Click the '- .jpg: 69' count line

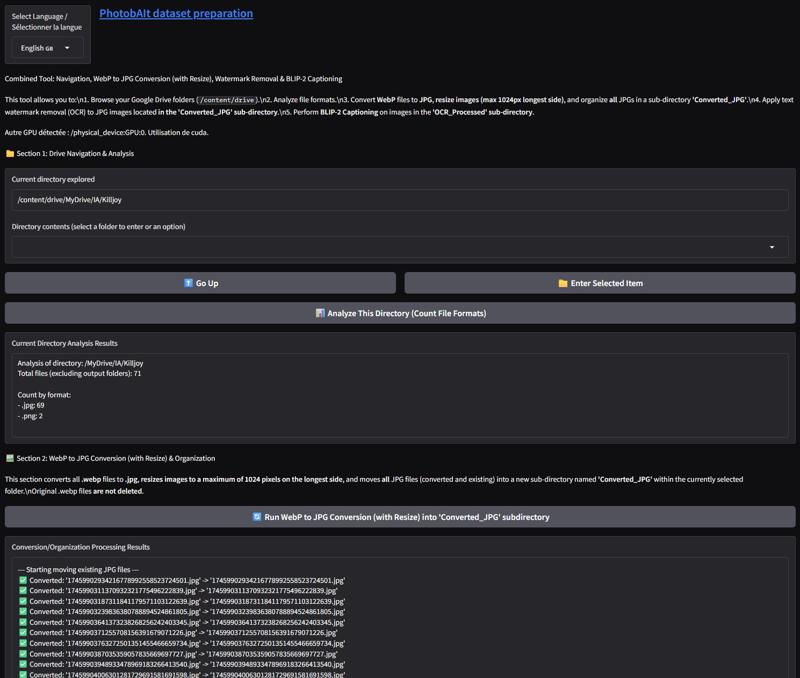pos(31,406)
